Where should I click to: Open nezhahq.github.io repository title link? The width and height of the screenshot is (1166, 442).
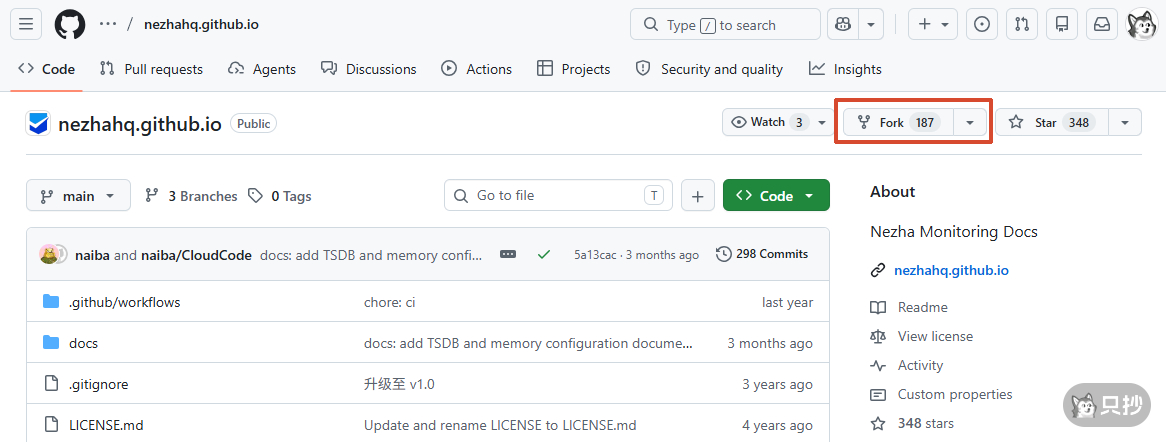click(140, 124)
